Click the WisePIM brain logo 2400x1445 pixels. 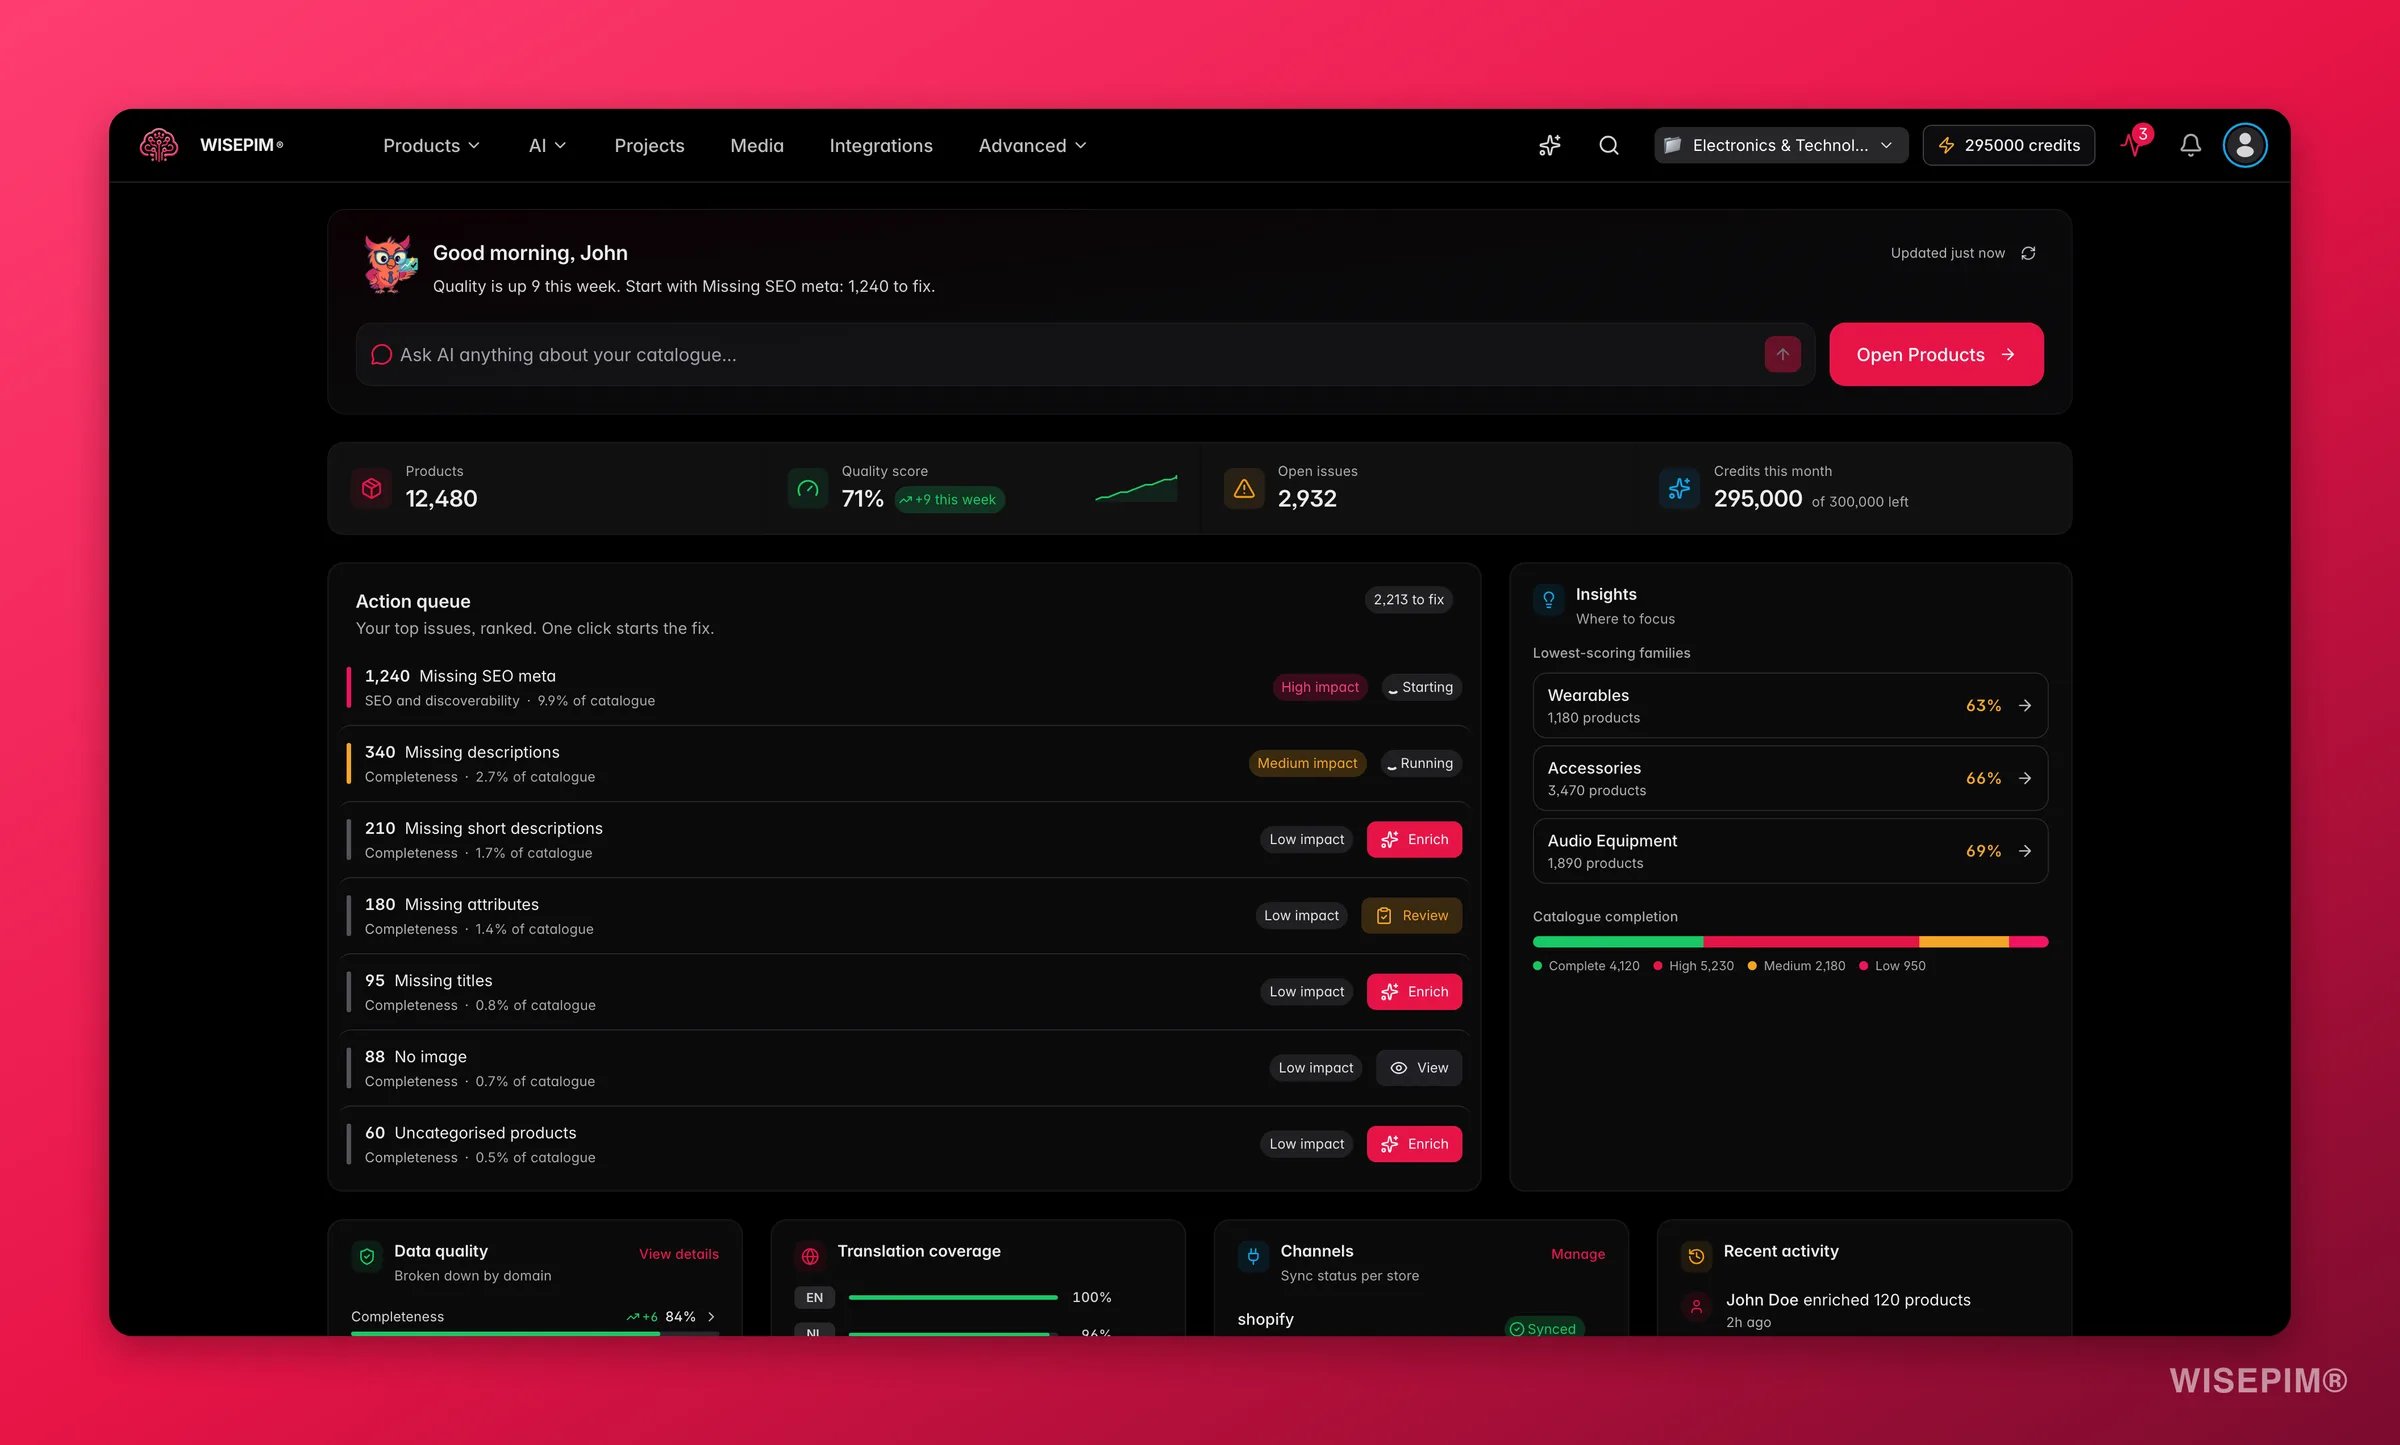pyautogui.click(x=158, y=145)
